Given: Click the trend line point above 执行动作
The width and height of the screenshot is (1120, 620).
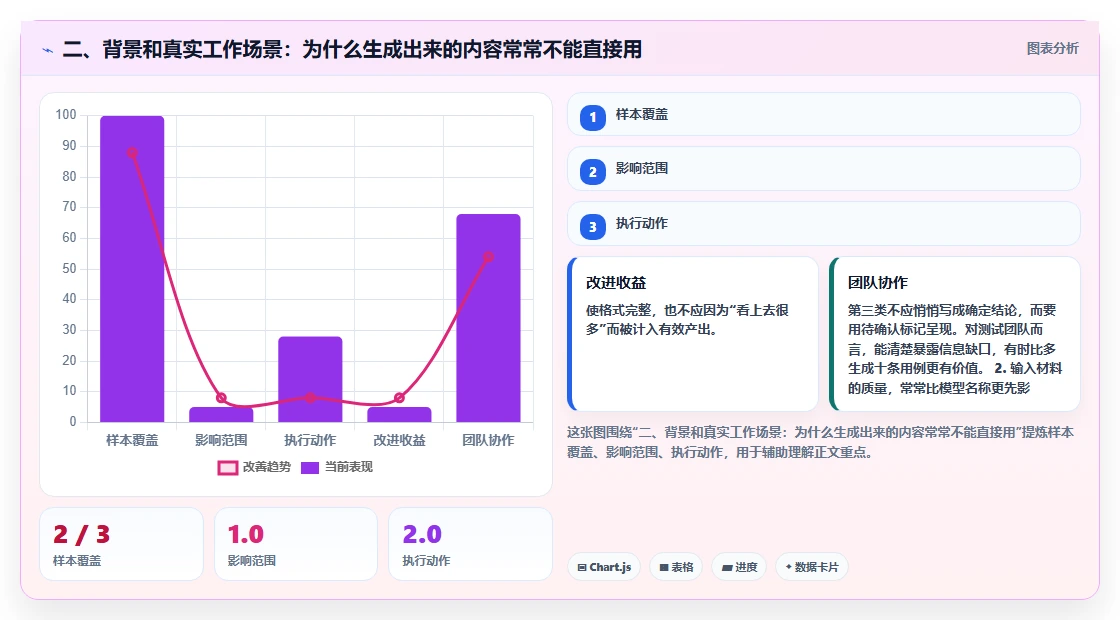Looking at the screenshot, I should pos(310,398).
